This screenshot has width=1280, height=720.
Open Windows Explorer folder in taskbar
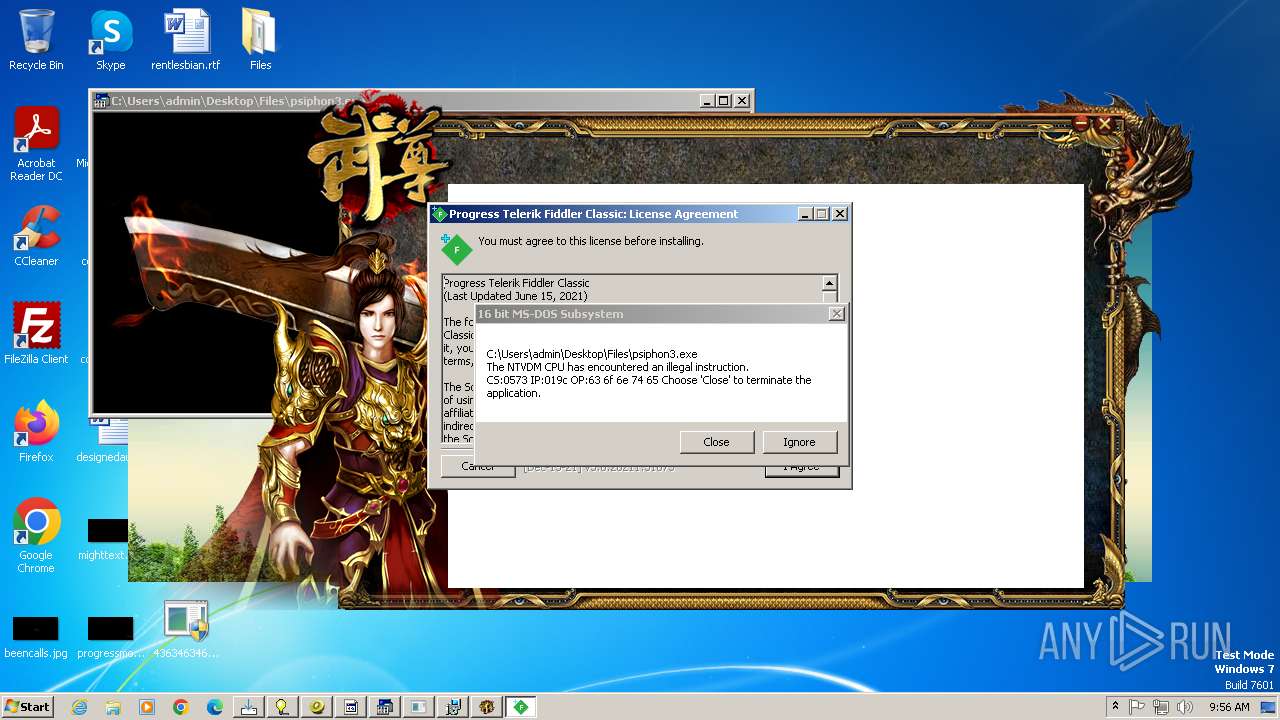tap(113, 707)
